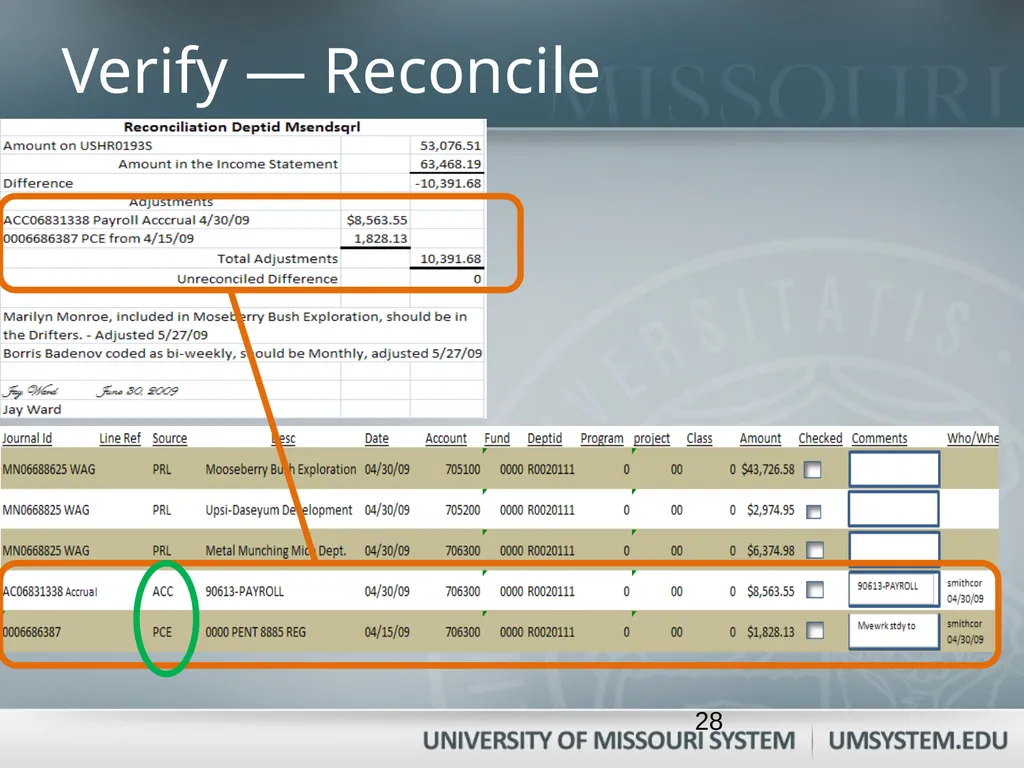Screen dimensions: 1024x768
Task: Click the 04/15/09 date cell
Action: pos(387,632)
